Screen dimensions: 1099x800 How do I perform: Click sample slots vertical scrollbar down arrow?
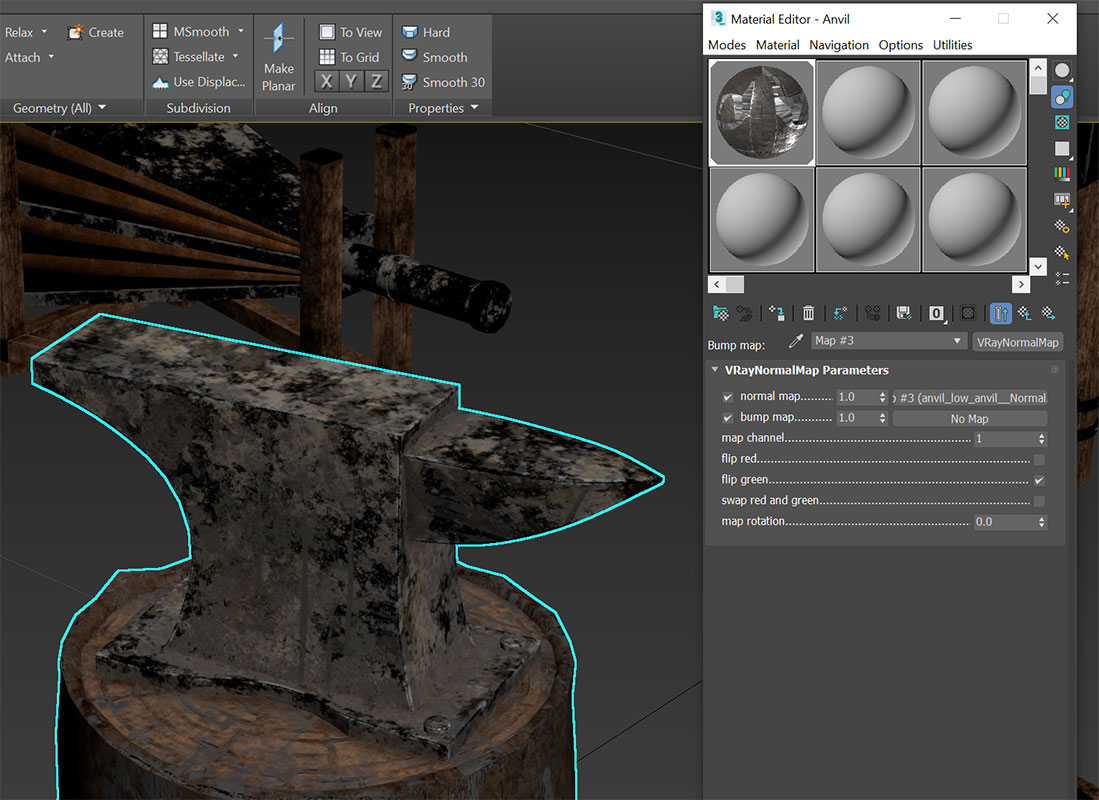(1038, 266)
